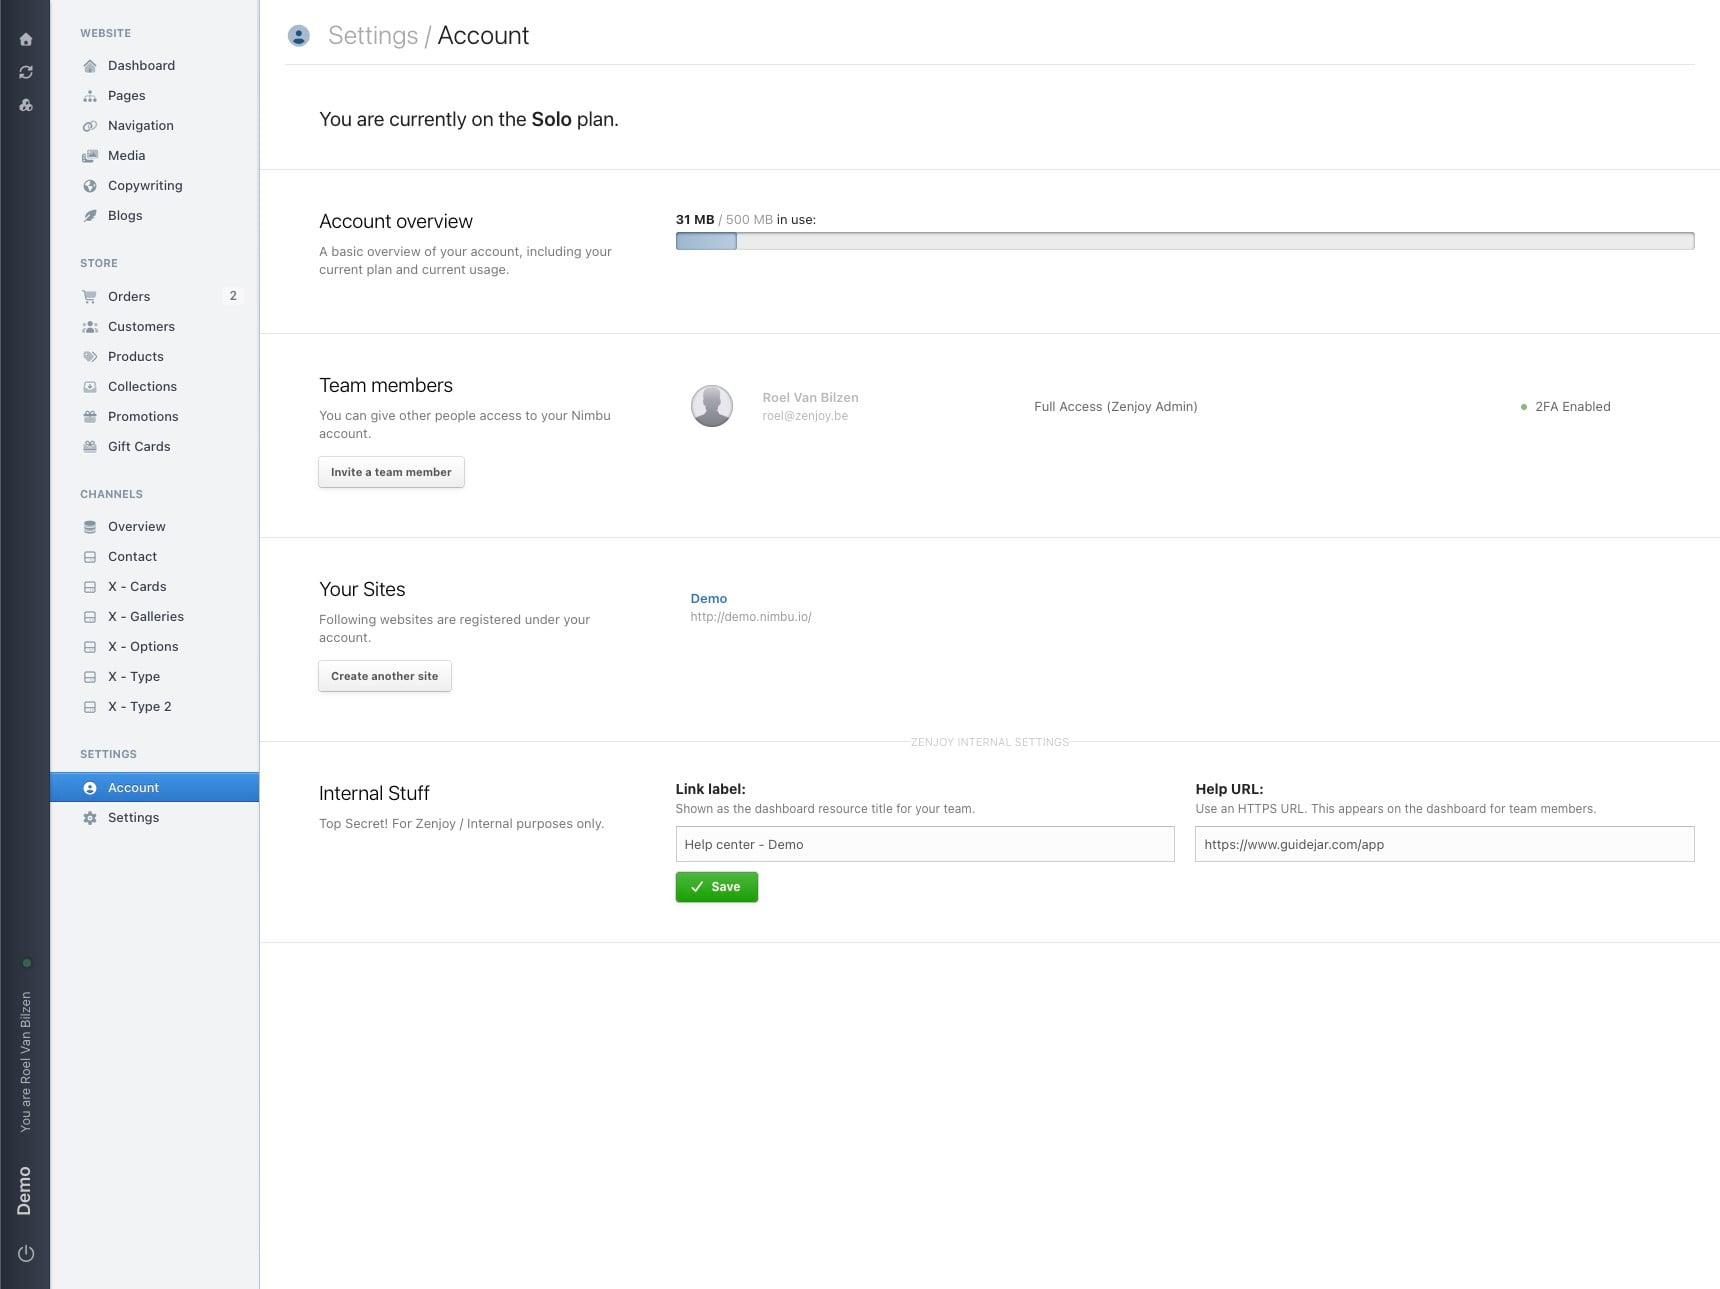Click the Gift Cards gift icon
Viewport: 1720px width, 1289px height.
[x=90, y=447]
